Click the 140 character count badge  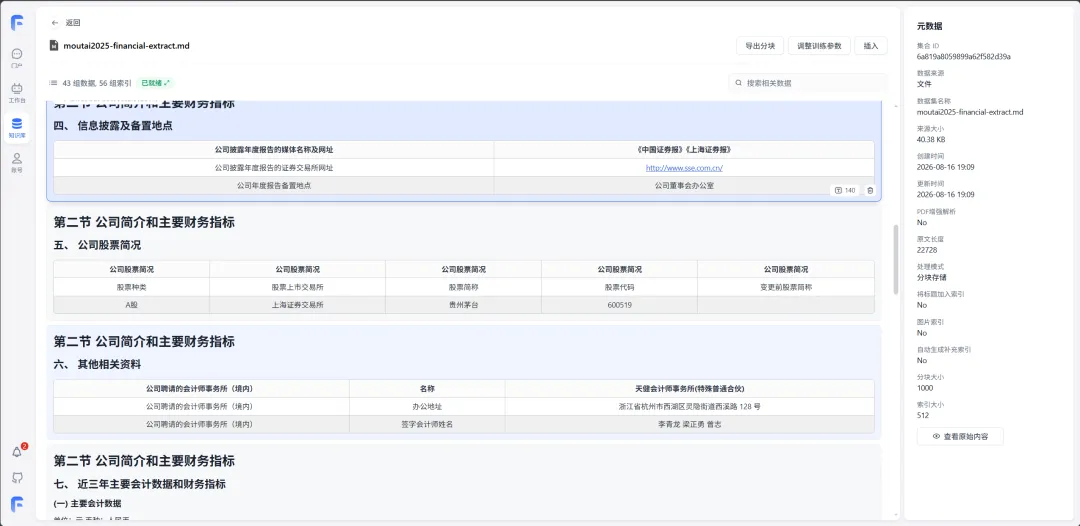844,191
